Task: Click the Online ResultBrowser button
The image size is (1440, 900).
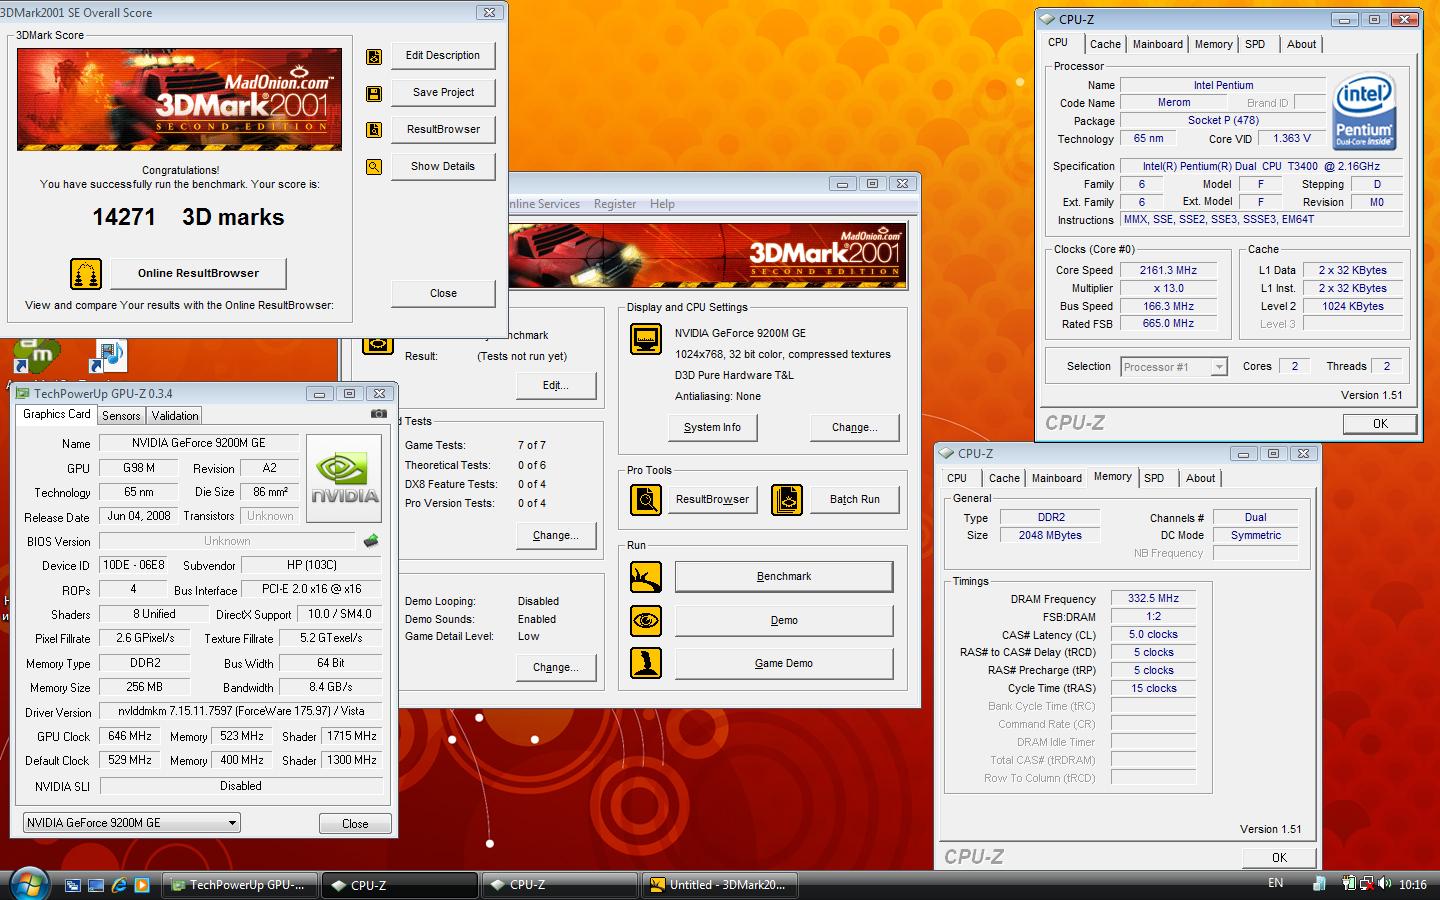Action: 198,273
